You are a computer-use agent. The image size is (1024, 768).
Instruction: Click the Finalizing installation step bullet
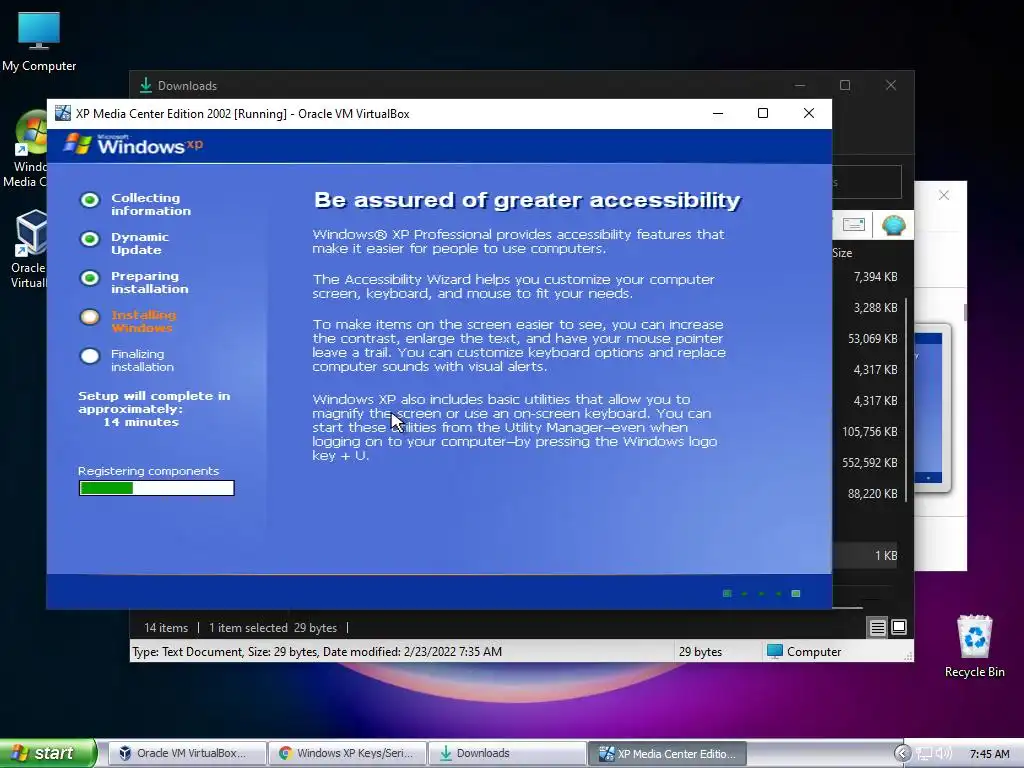point(90,357)
